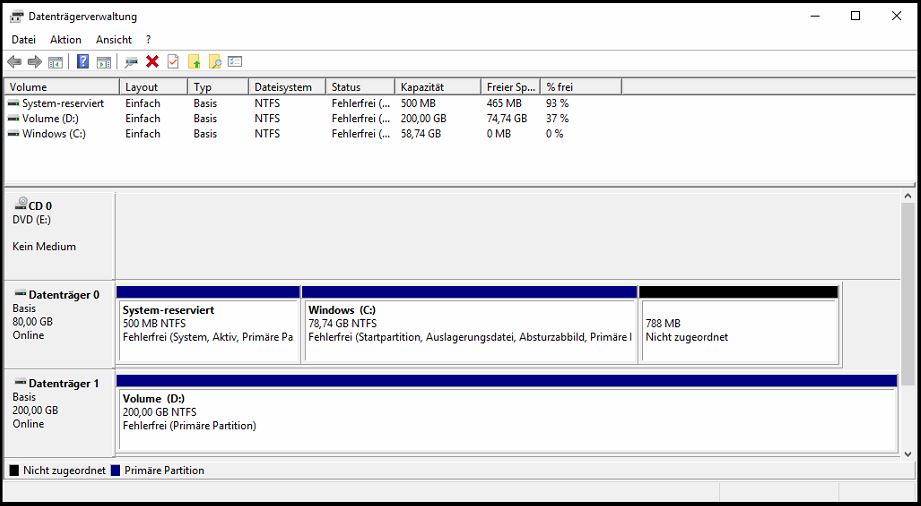The image size is (921, 506).
Task: Click the forward arrow toolbar icon
Action: [x=35, y=62]
